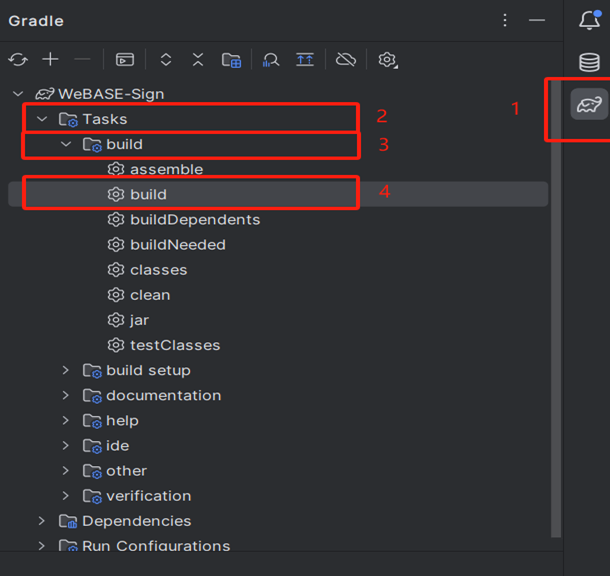Click the Select Opened File icon
Image resolution: width=610 pixels, height=576 pixels.
(x=305, y=60)
